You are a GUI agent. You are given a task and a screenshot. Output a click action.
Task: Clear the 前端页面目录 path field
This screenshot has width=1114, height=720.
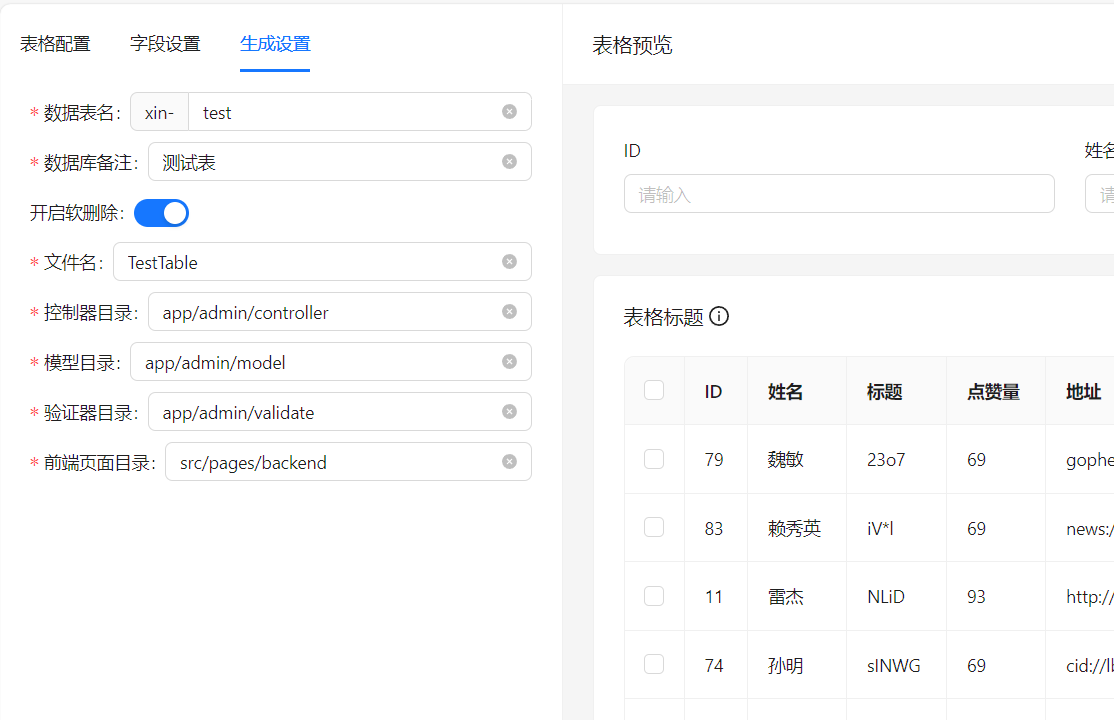(509, 462)
